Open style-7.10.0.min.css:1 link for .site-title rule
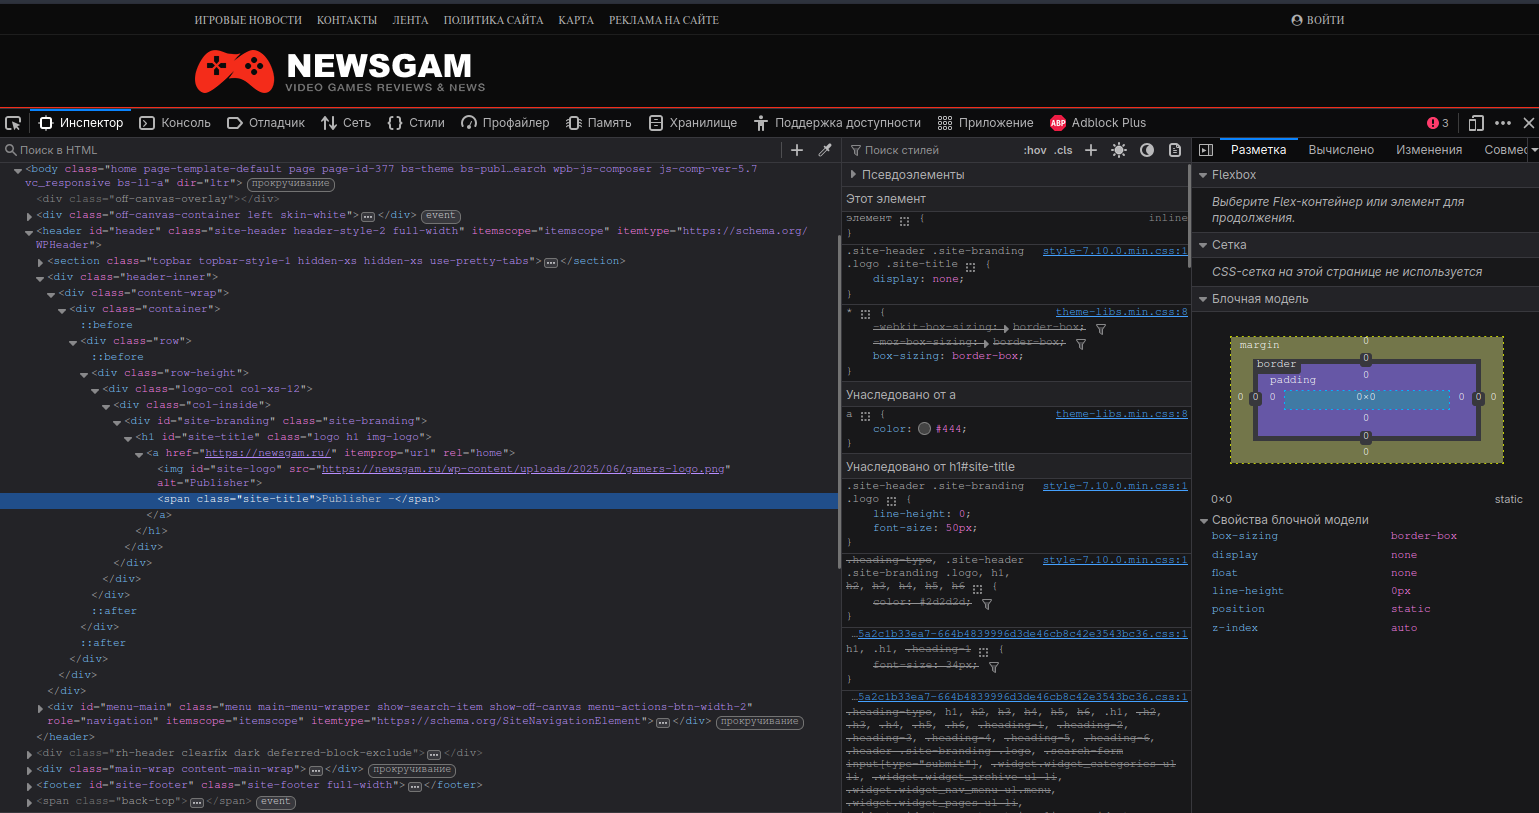Image resolution: width=1539 pixels, height=813 pixels. pos(1114,251)
